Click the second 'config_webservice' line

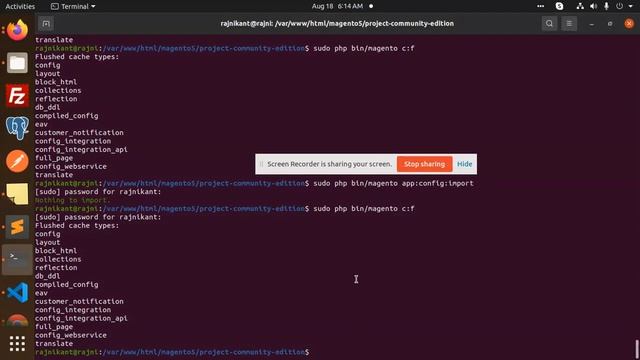tap(71, 335)
